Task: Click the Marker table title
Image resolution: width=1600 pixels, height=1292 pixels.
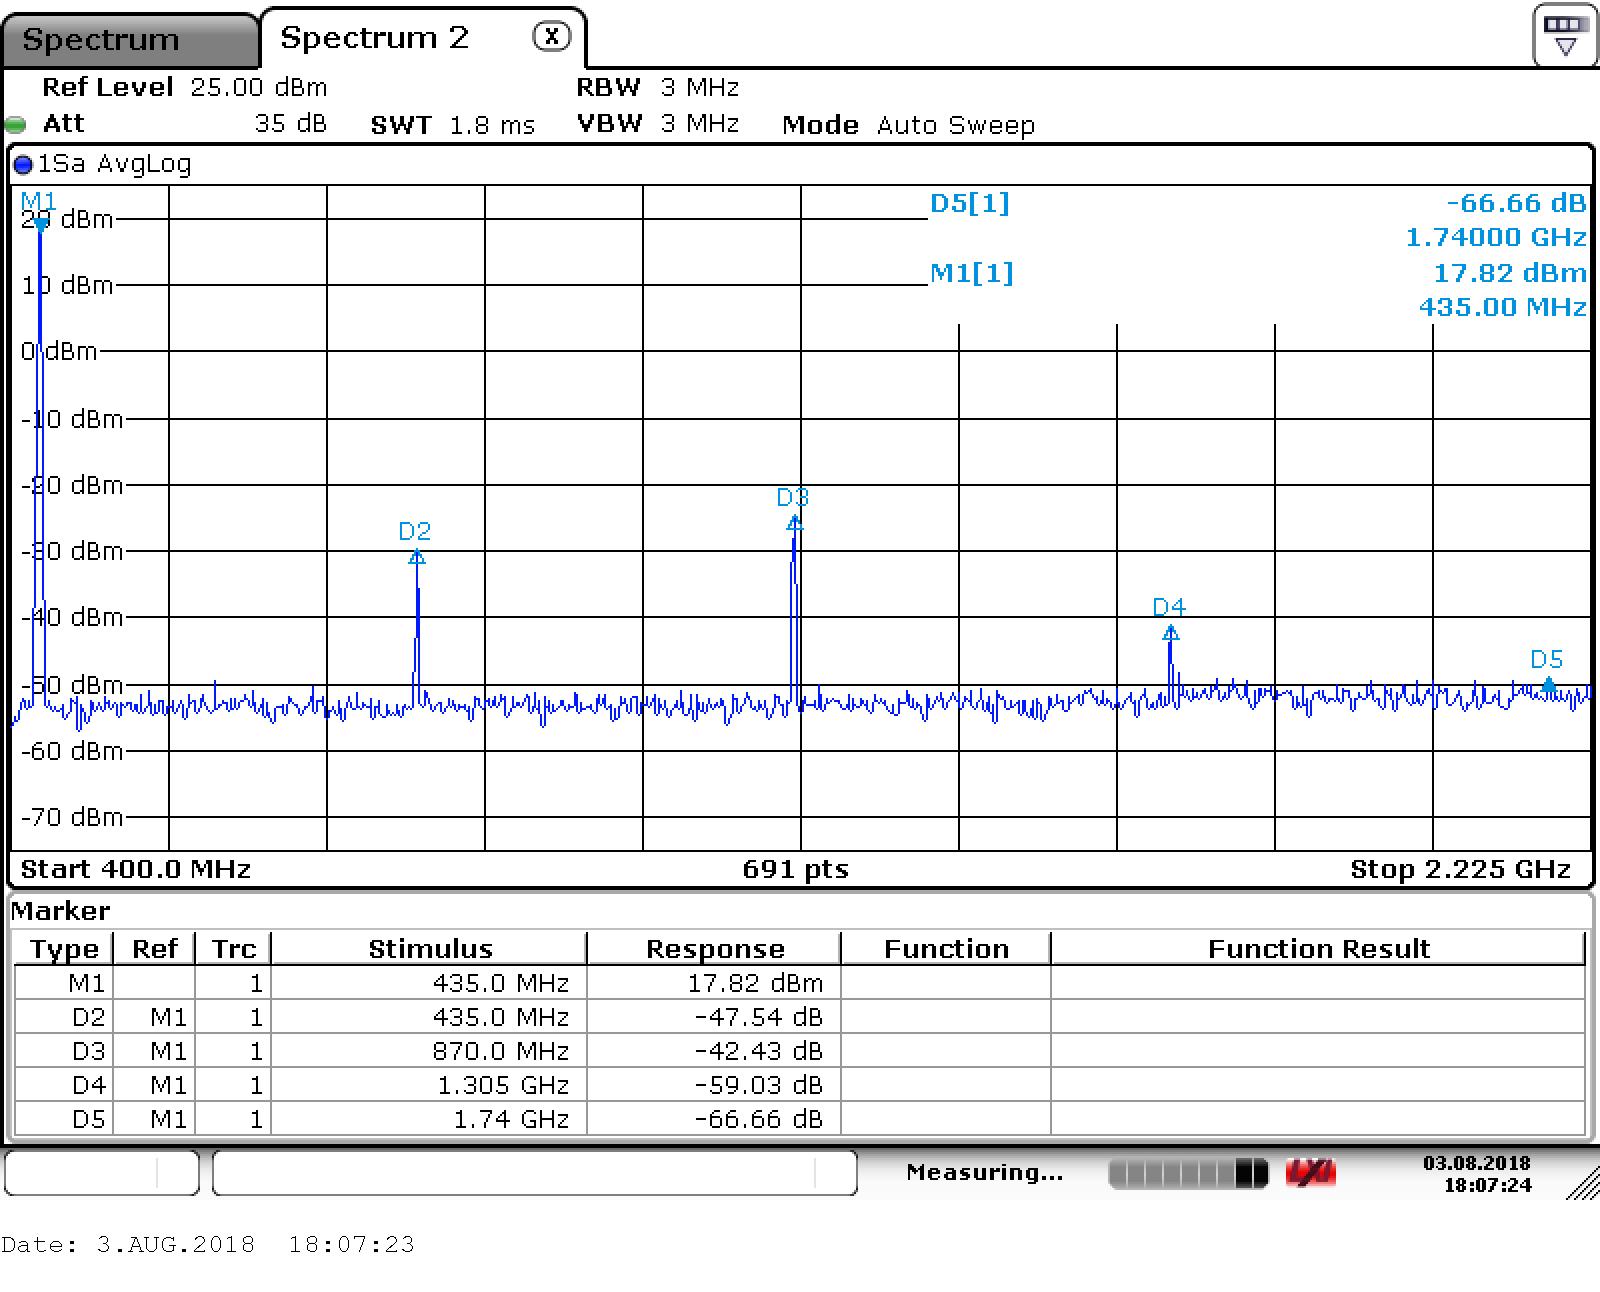Action: pos(60,911)
